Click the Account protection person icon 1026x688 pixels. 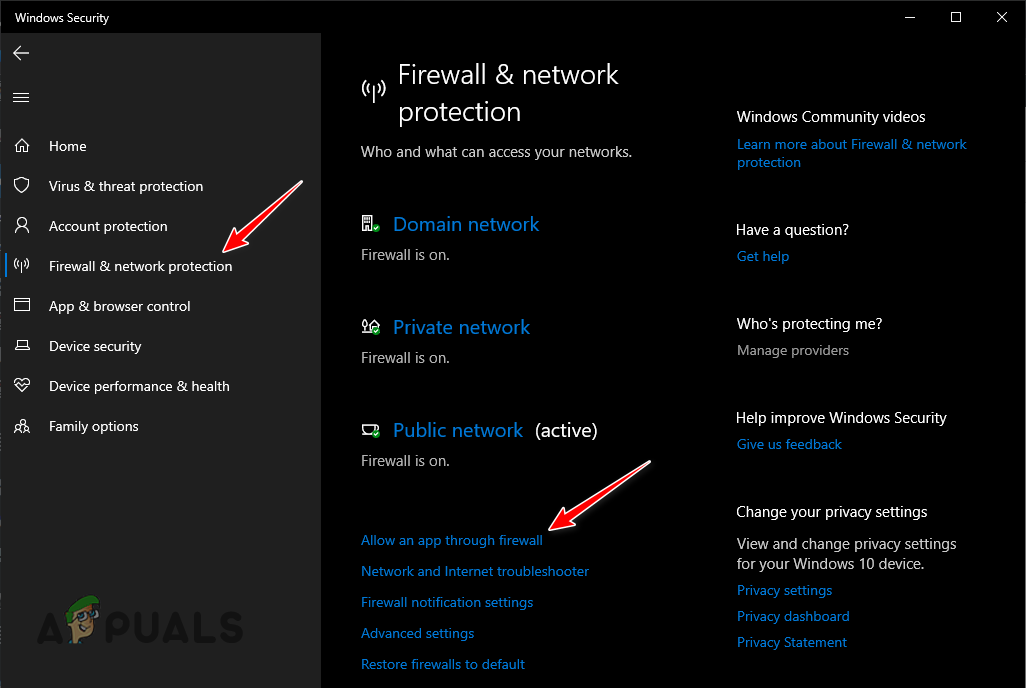pos(21,226)
